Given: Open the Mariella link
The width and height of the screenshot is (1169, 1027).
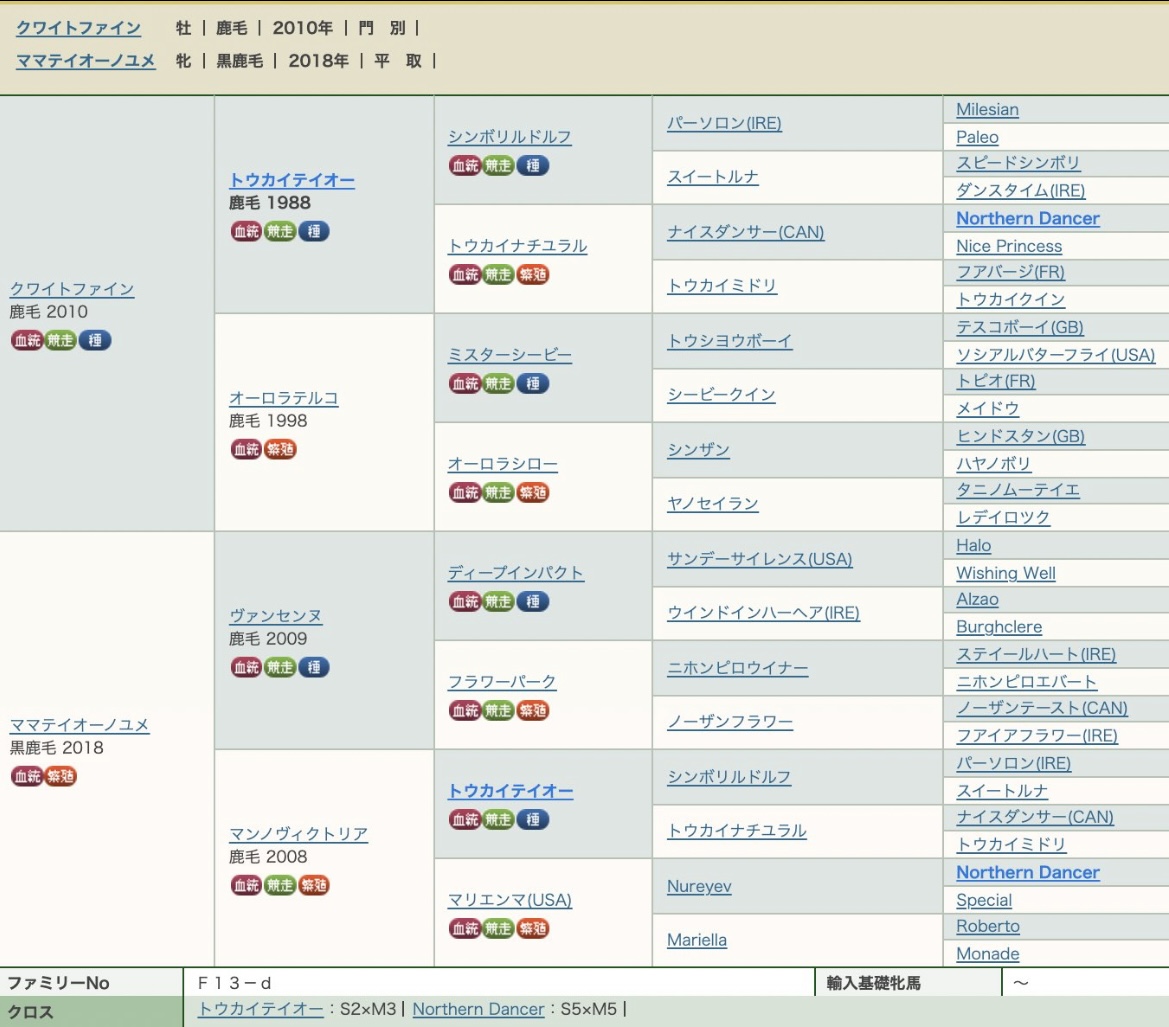Looking at the screenshot, I should [x=696, y=940].
